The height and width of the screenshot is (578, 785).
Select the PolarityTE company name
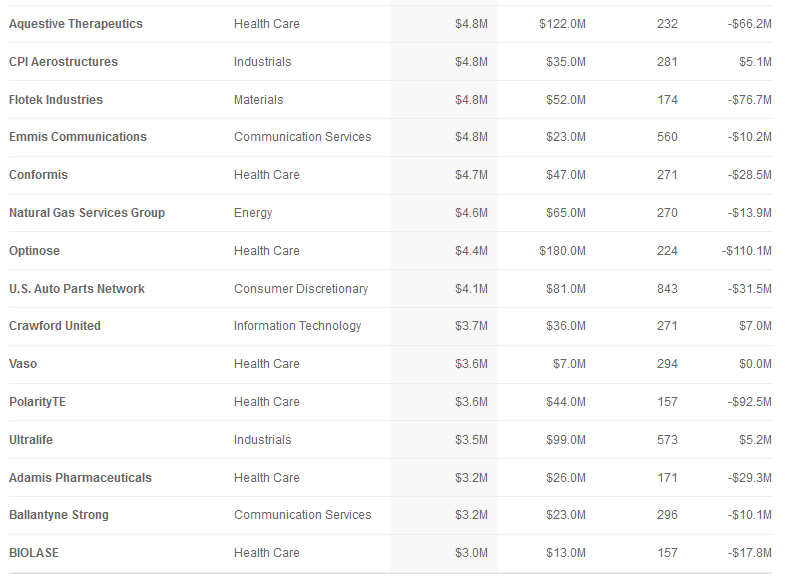click(x=37, y=402)
